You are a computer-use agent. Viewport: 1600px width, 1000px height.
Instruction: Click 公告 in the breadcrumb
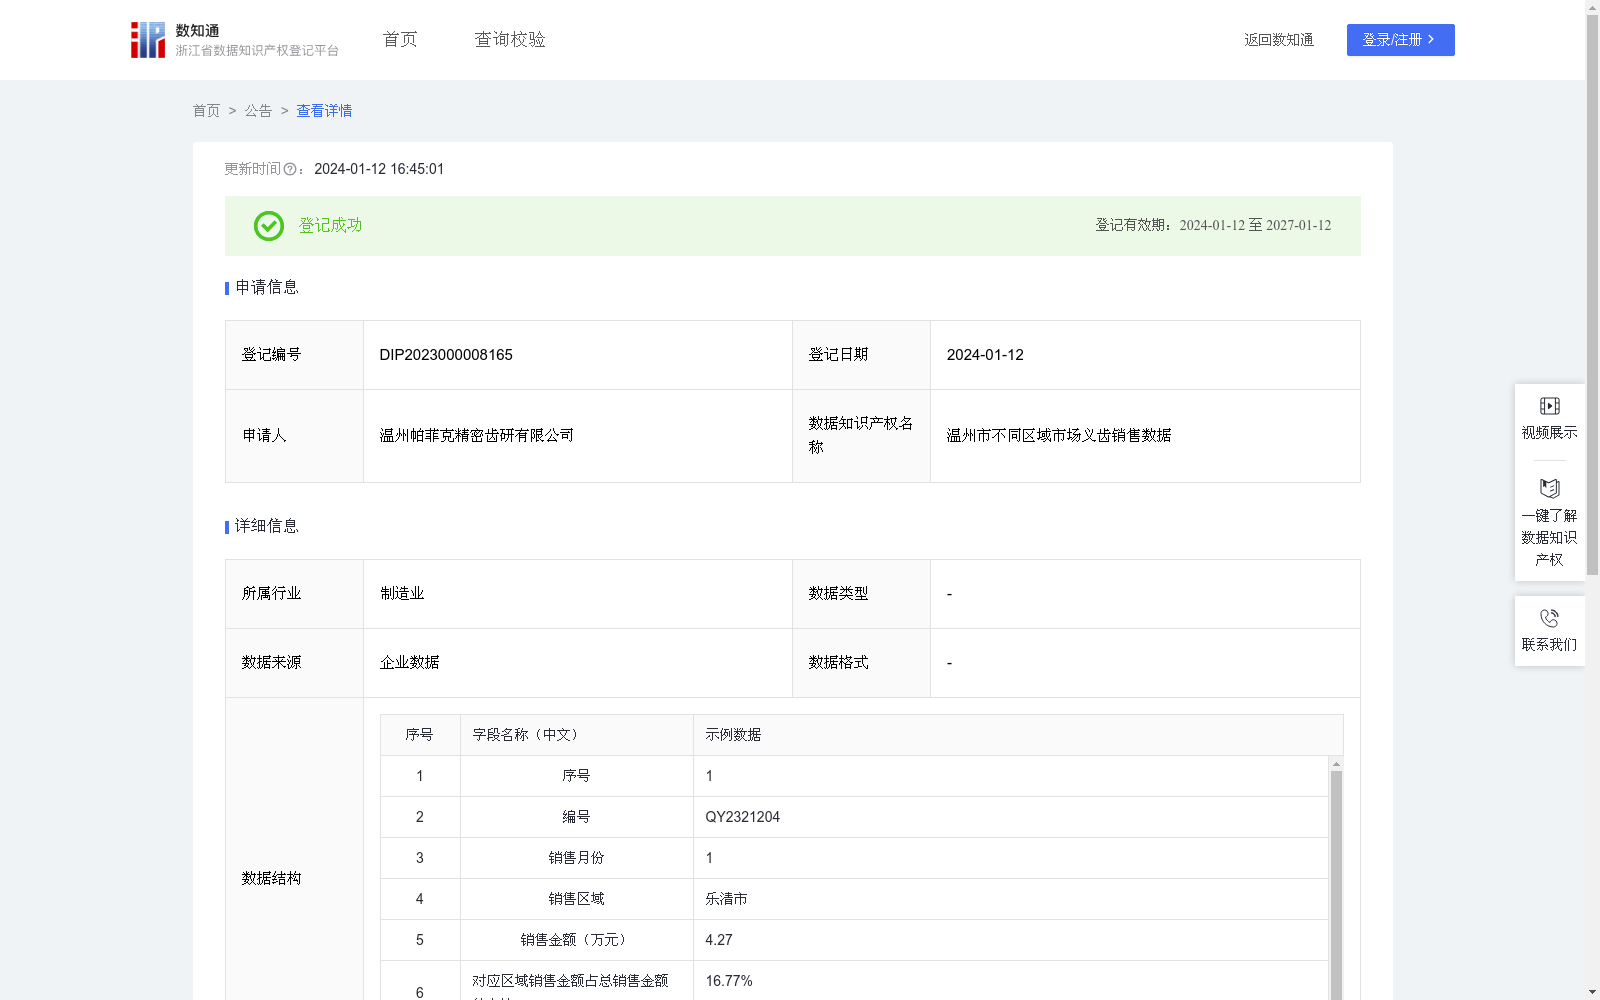coord(258,111)
